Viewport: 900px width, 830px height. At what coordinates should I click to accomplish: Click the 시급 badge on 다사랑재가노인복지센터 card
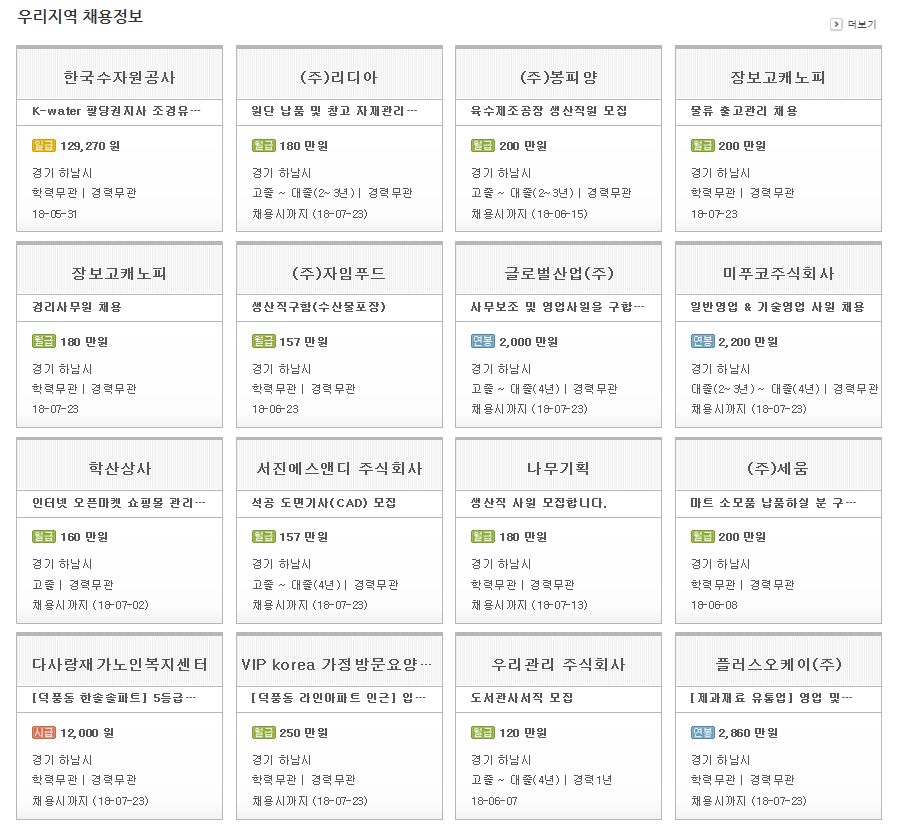(x=44, y=733)
